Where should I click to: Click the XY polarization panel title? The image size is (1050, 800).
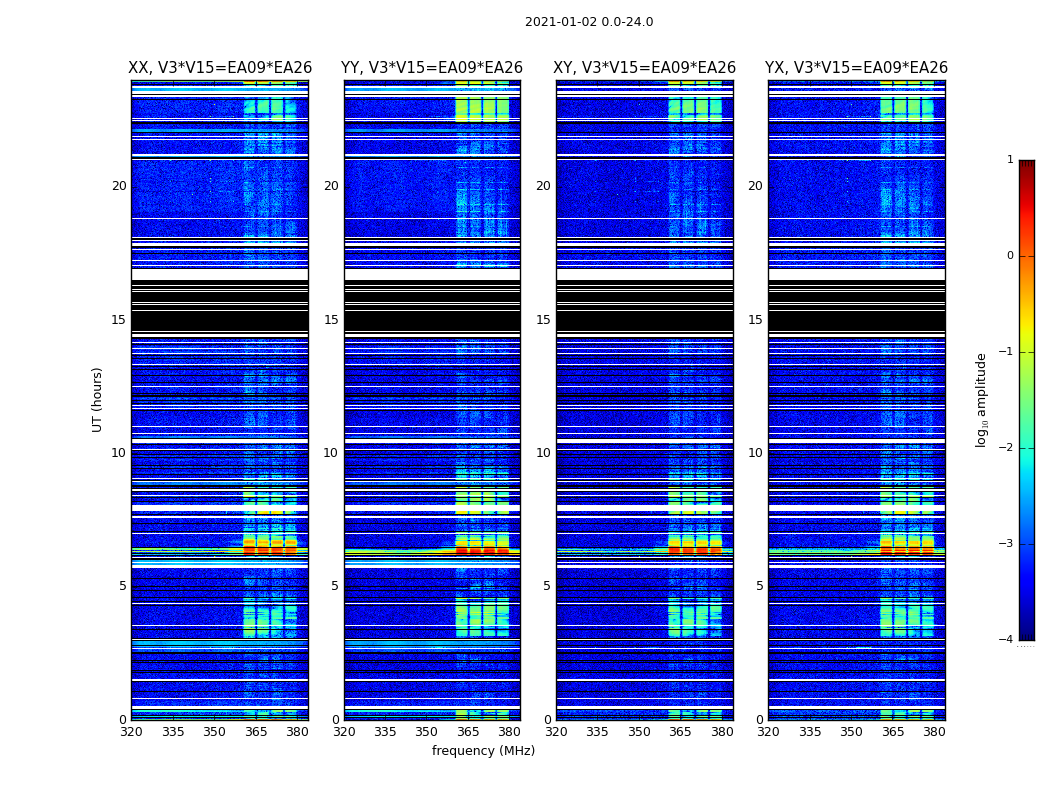(645, 68)
